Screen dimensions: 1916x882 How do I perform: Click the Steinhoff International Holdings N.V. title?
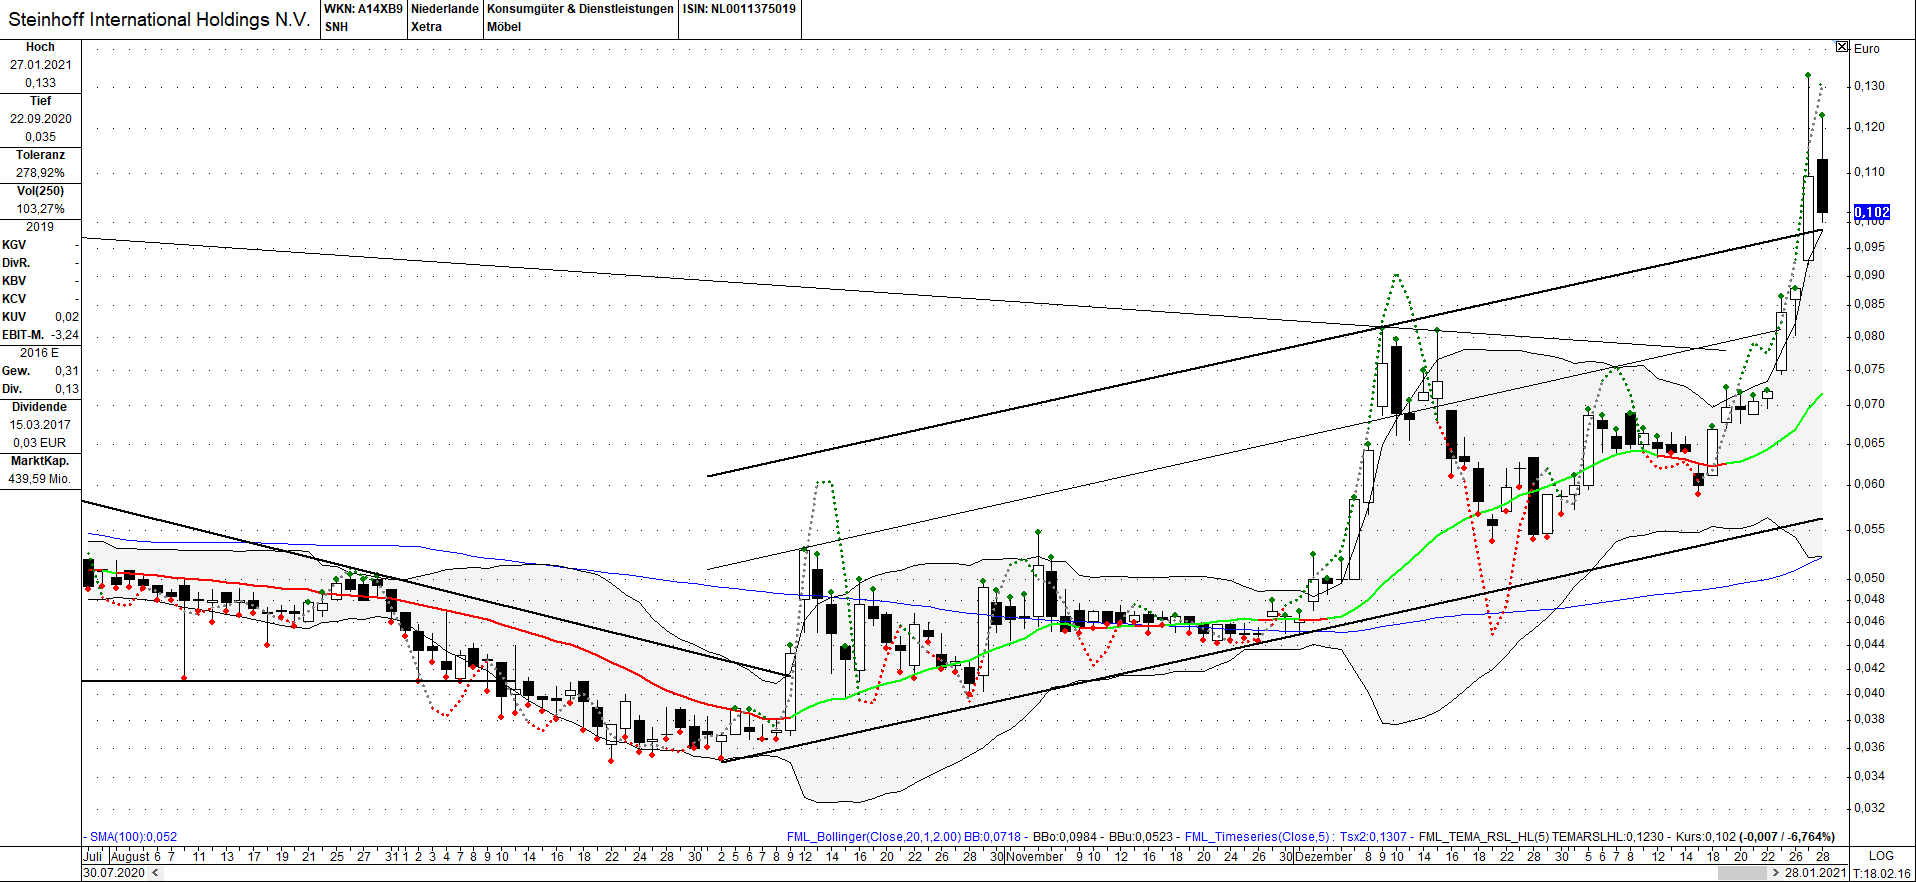click(x=159, y=20)
